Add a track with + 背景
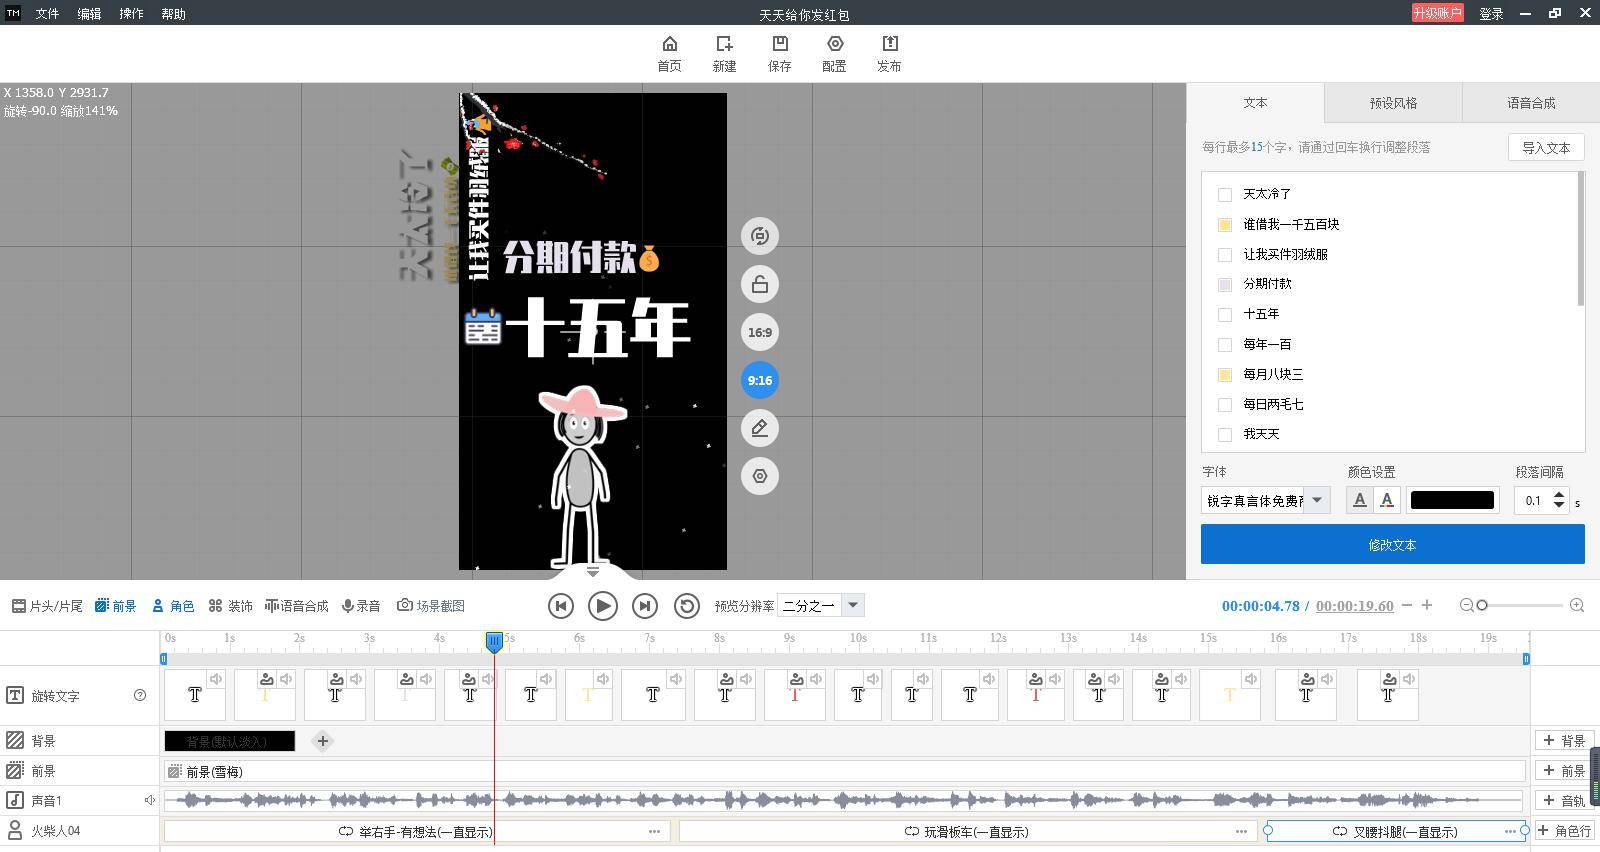This screenshot has height=852, width=1600. coord(1565,741)
